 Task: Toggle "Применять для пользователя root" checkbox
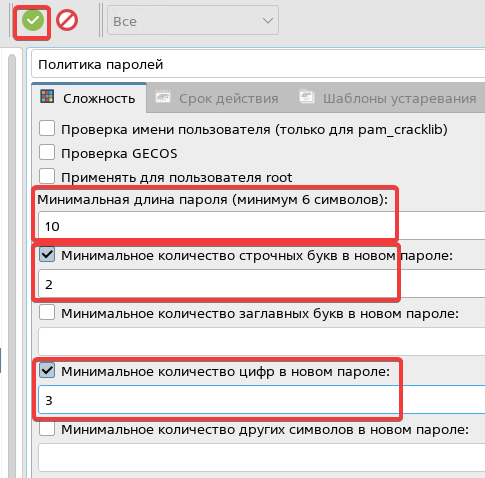pyautogui.click(x=47, y=176)
